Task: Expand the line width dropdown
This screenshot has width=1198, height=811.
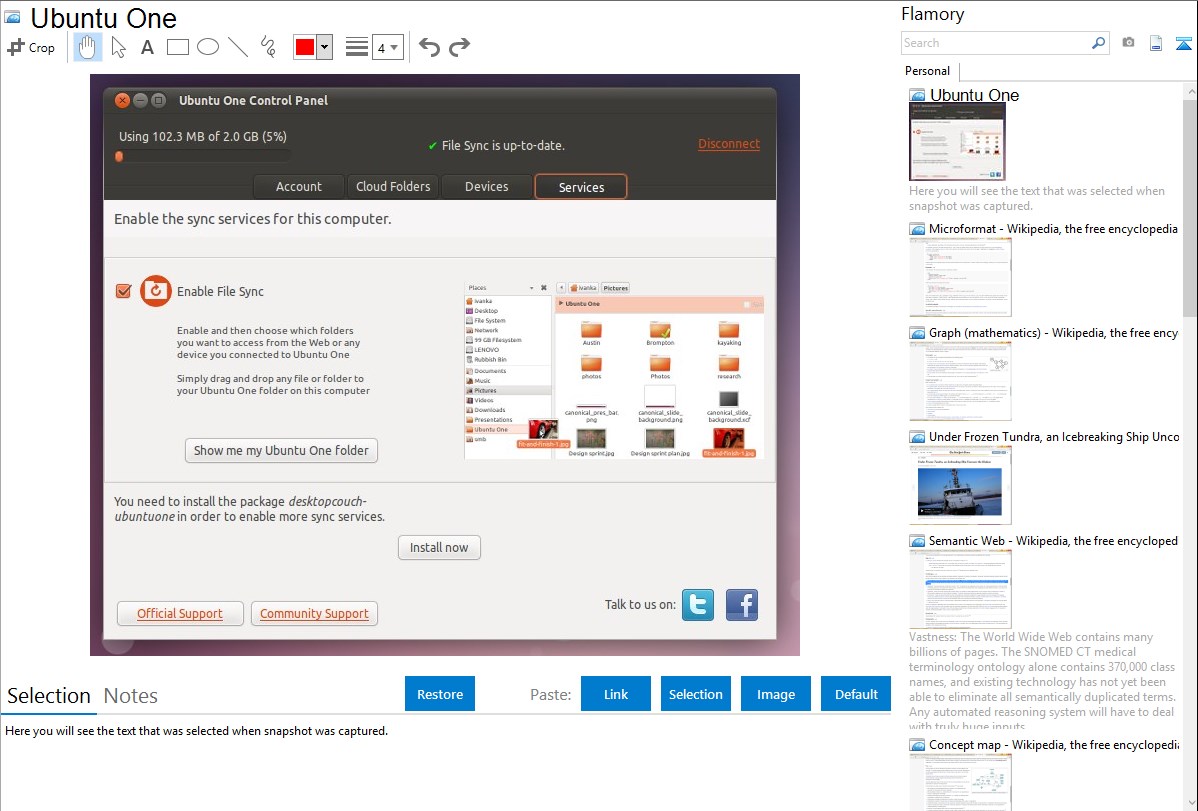Action: click(388, 47)
